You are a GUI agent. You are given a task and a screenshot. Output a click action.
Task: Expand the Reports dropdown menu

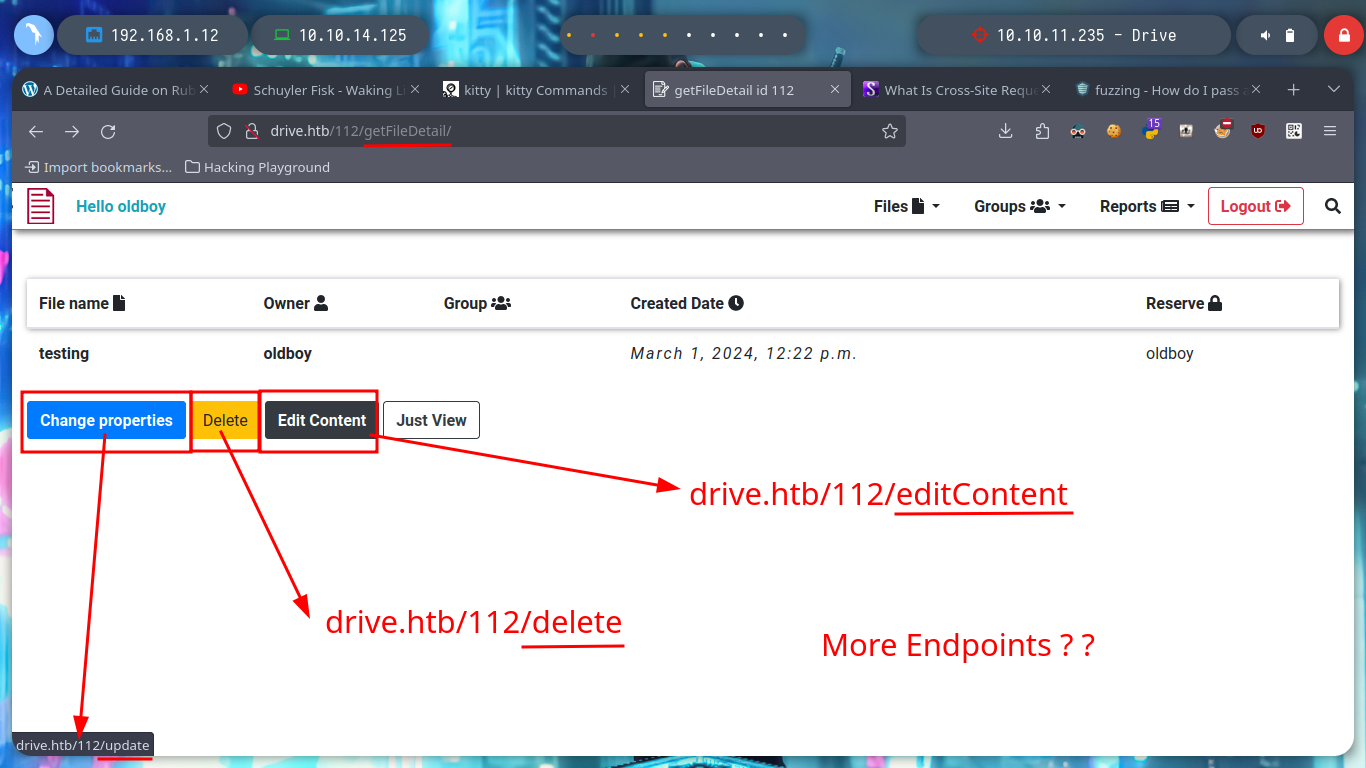pos(1146,206)
